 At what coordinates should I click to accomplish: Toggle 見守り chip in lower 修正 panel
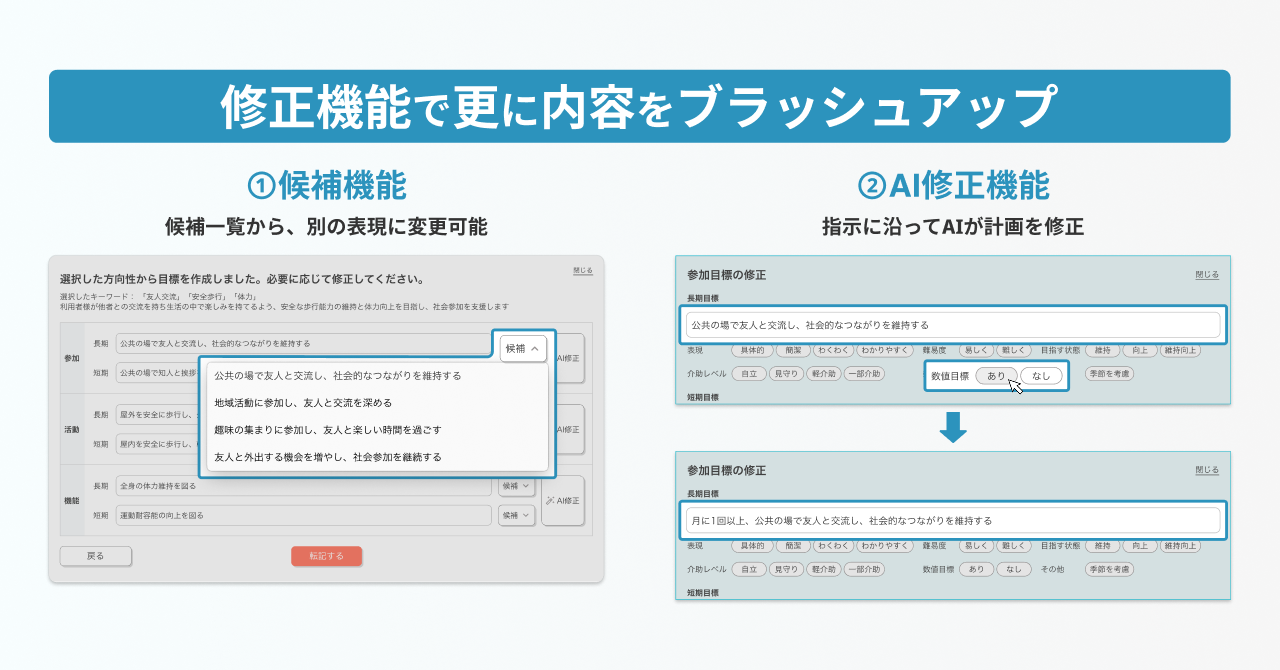coord(786,569)
